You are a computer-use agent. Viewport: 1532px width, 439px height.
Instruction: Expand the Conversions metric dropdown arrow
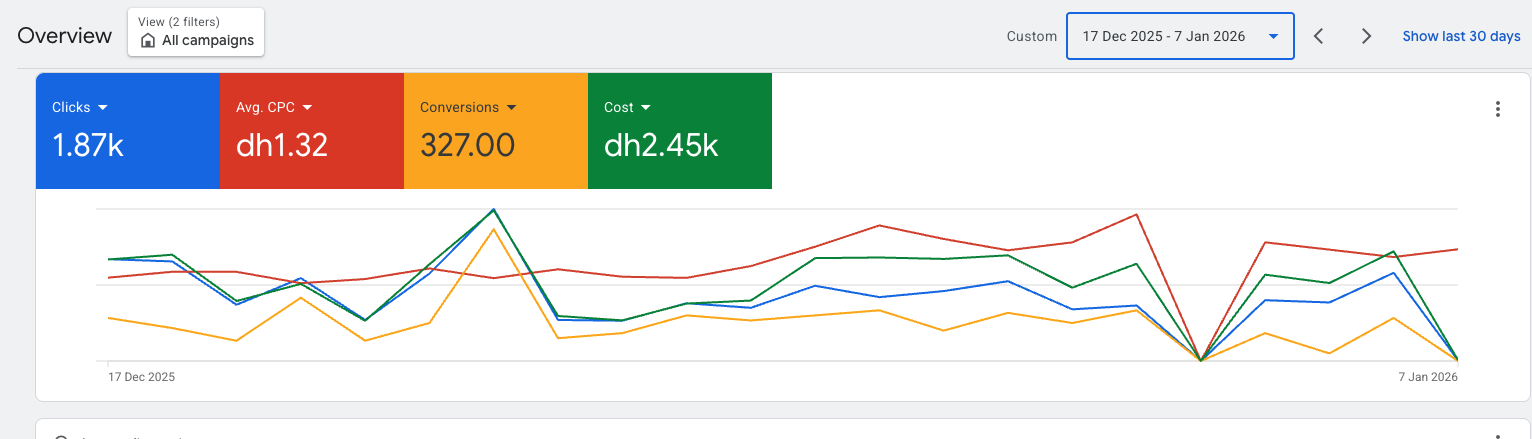pos(511,107)
